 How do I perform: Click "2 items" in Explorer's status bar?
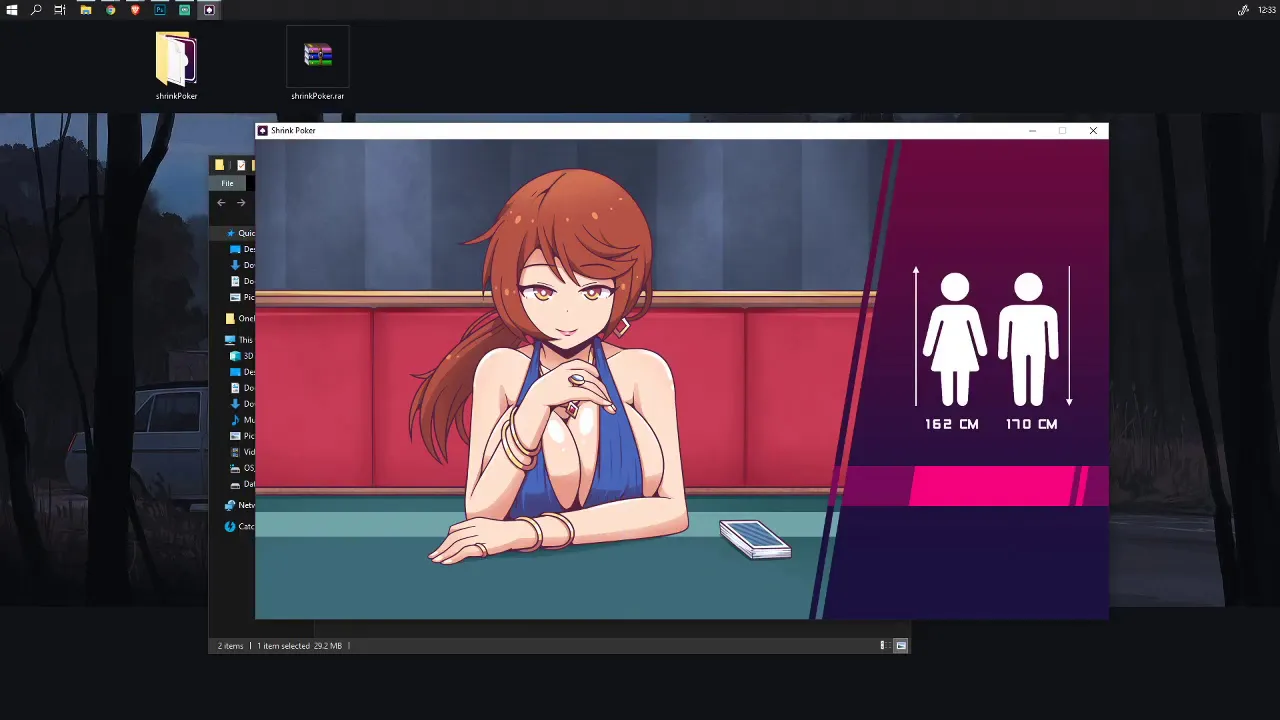point(231,646)
